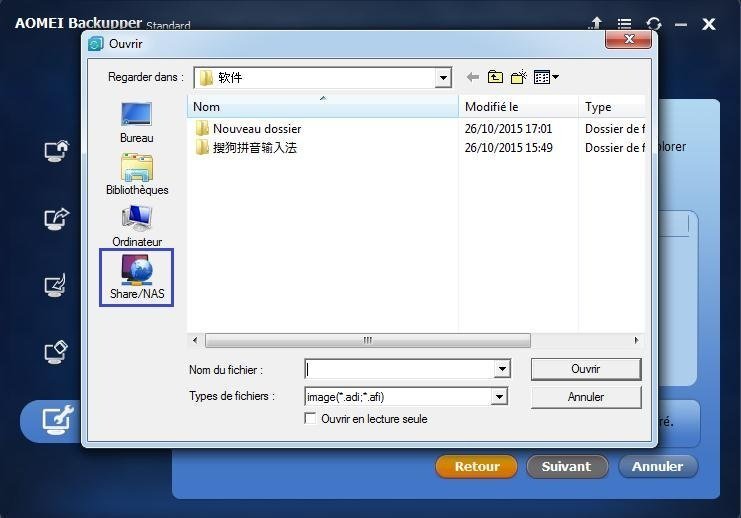Expand the Nom du fichier dropdown arrow

[502, 369]
